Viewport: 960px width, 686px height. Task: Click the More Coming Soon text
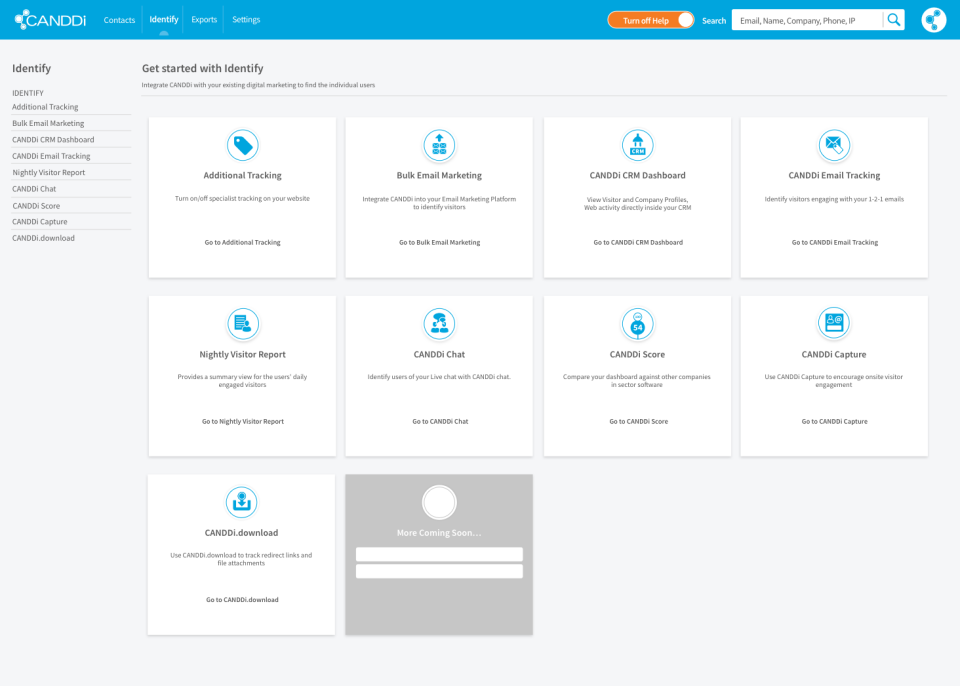[439, 533]
